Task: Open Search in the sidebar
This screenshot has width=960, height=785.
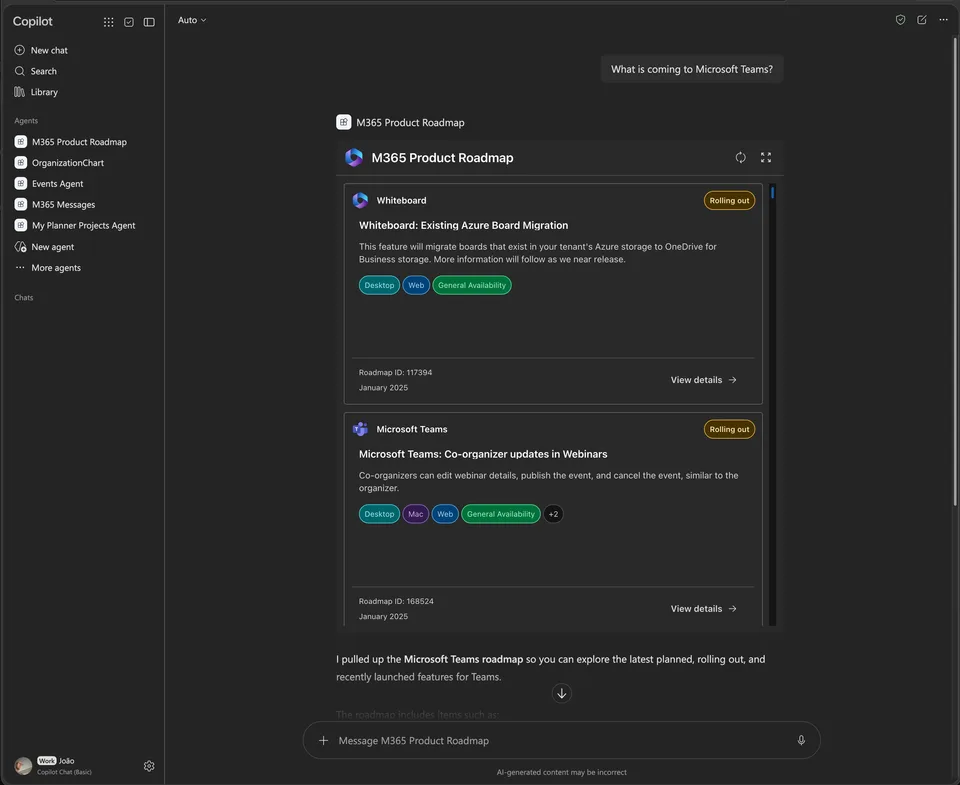Action: point(36,71)
